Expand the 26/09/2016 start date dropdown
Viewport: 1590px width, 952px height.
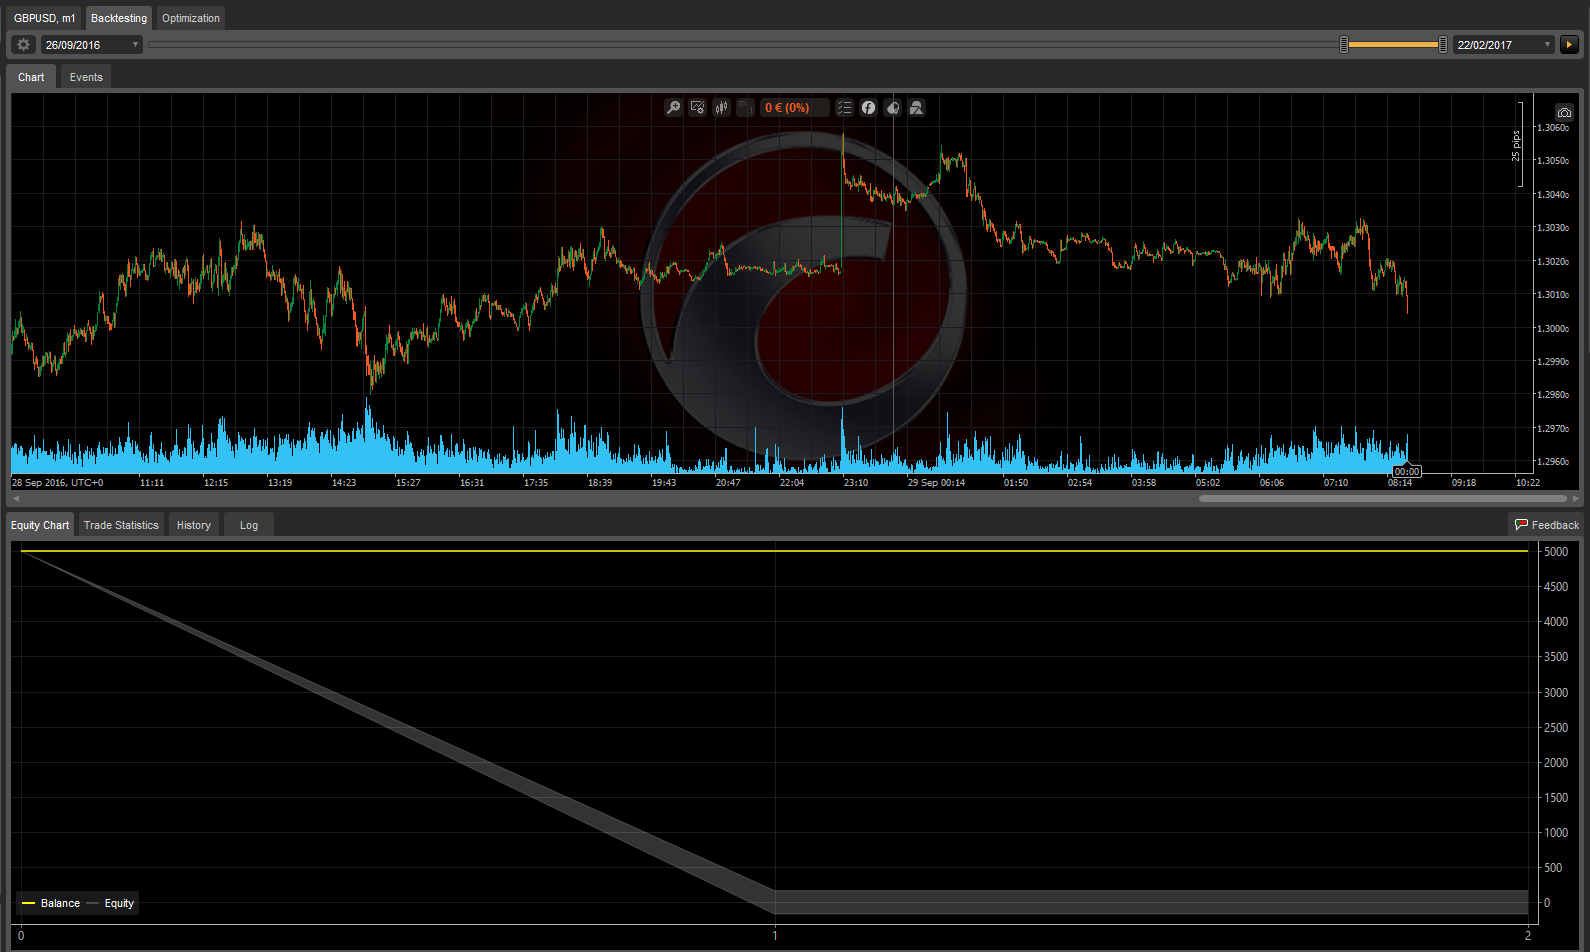pos(135,45)
